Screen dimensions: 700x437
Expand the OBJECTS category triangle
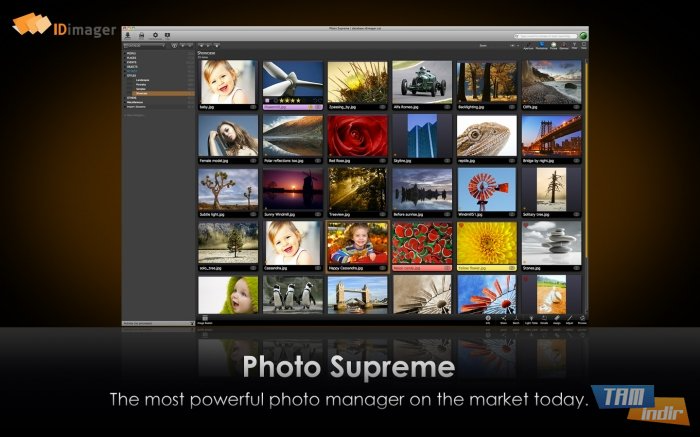125,67
